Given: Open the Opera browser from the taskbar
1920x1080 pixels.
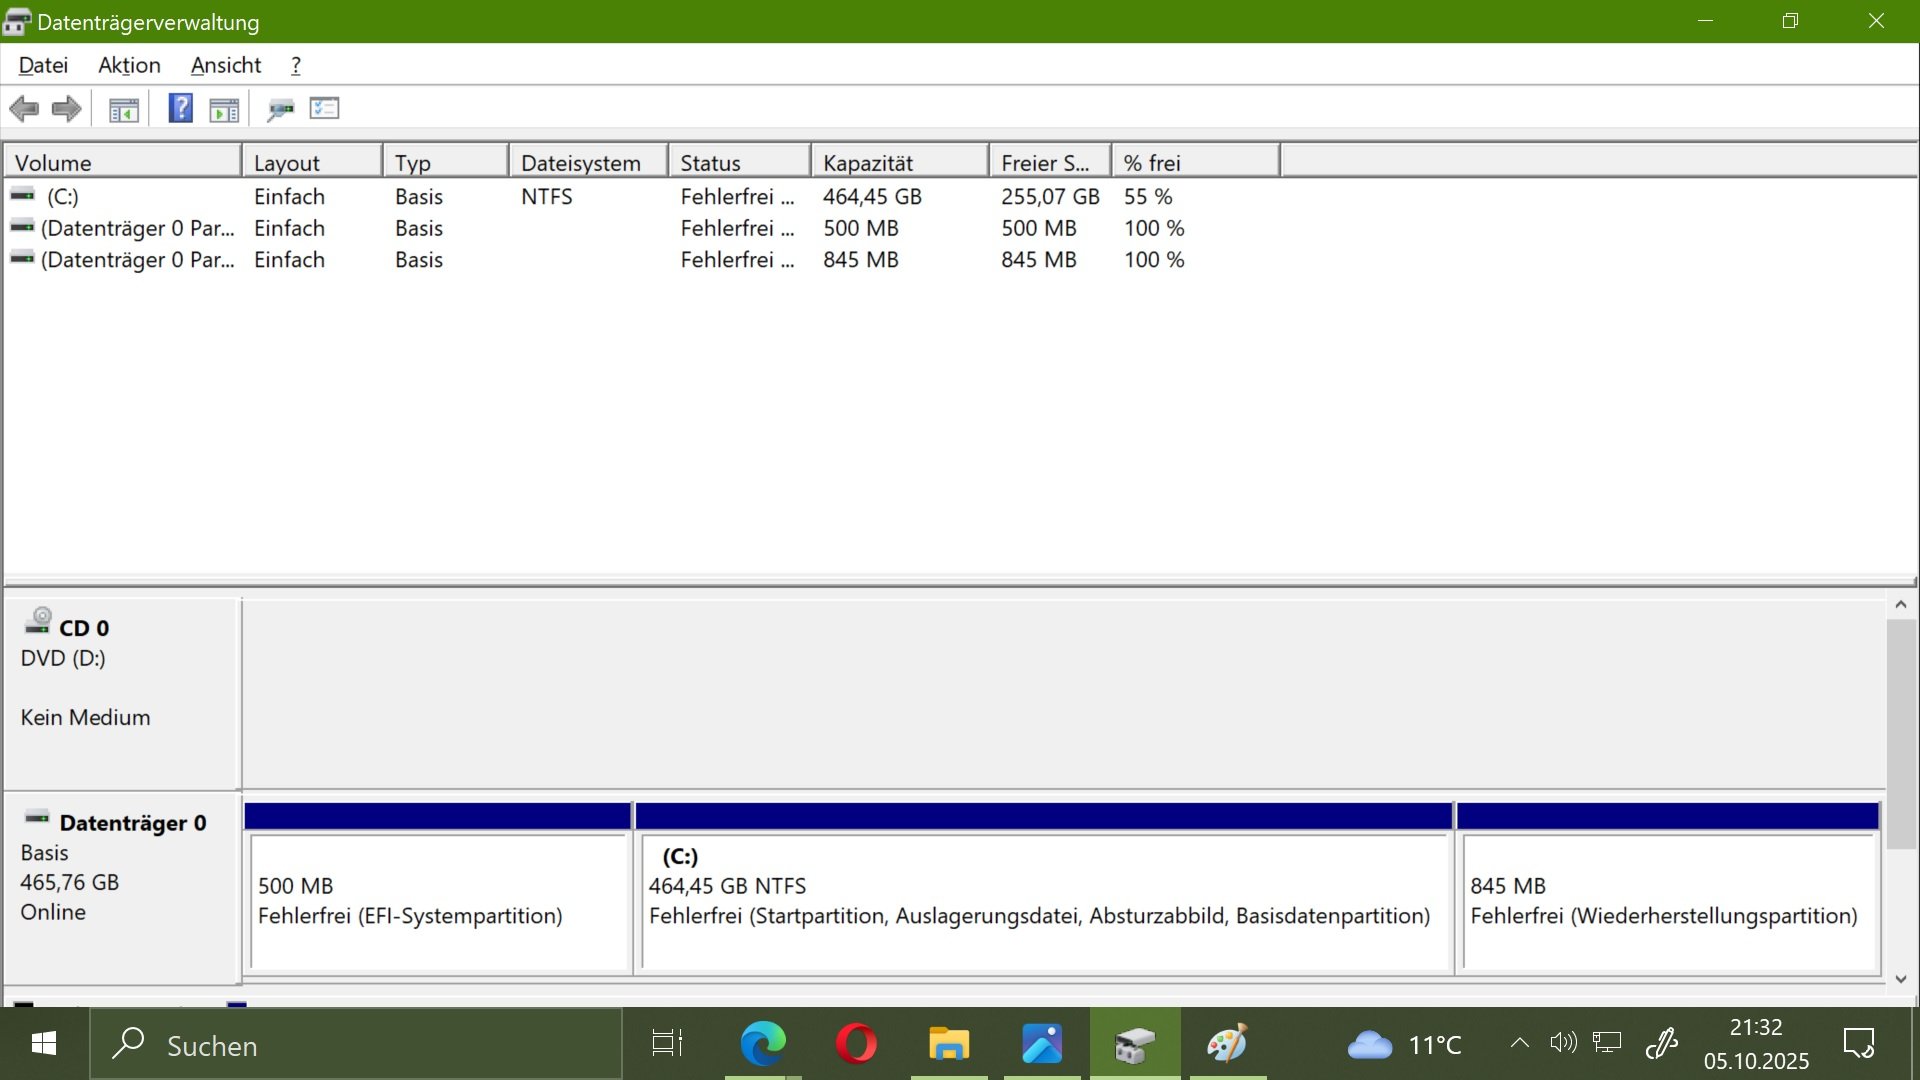Looking at the screenshot, I should 856,1044.
